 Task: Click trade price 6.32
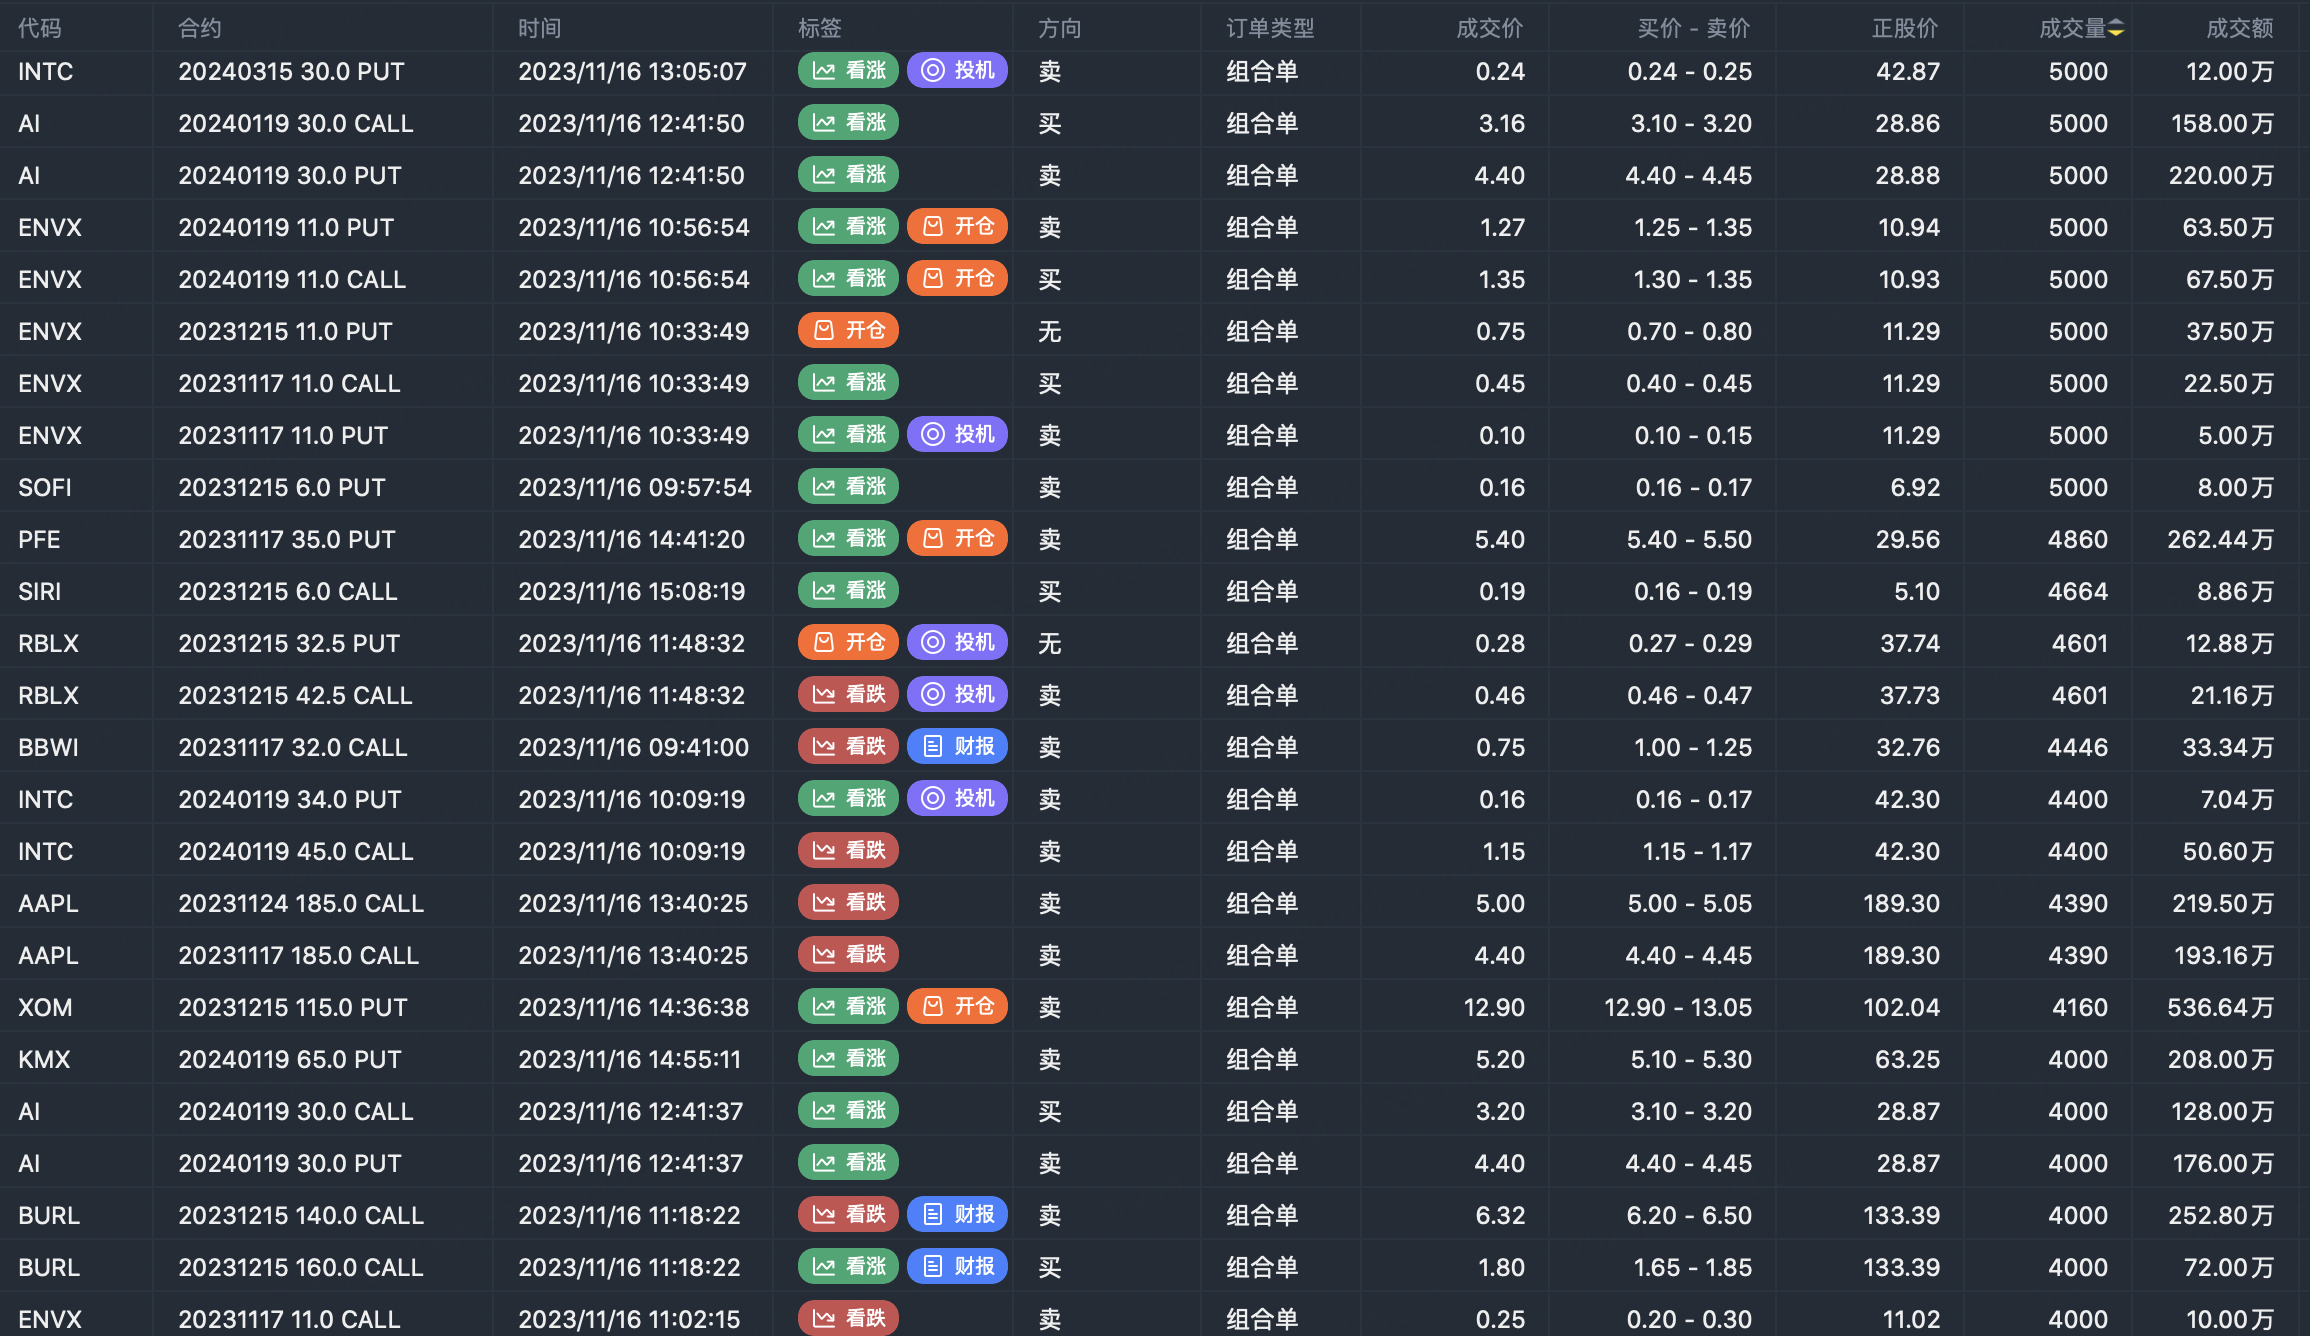pyautogui.click(x=1500, y=1215)
